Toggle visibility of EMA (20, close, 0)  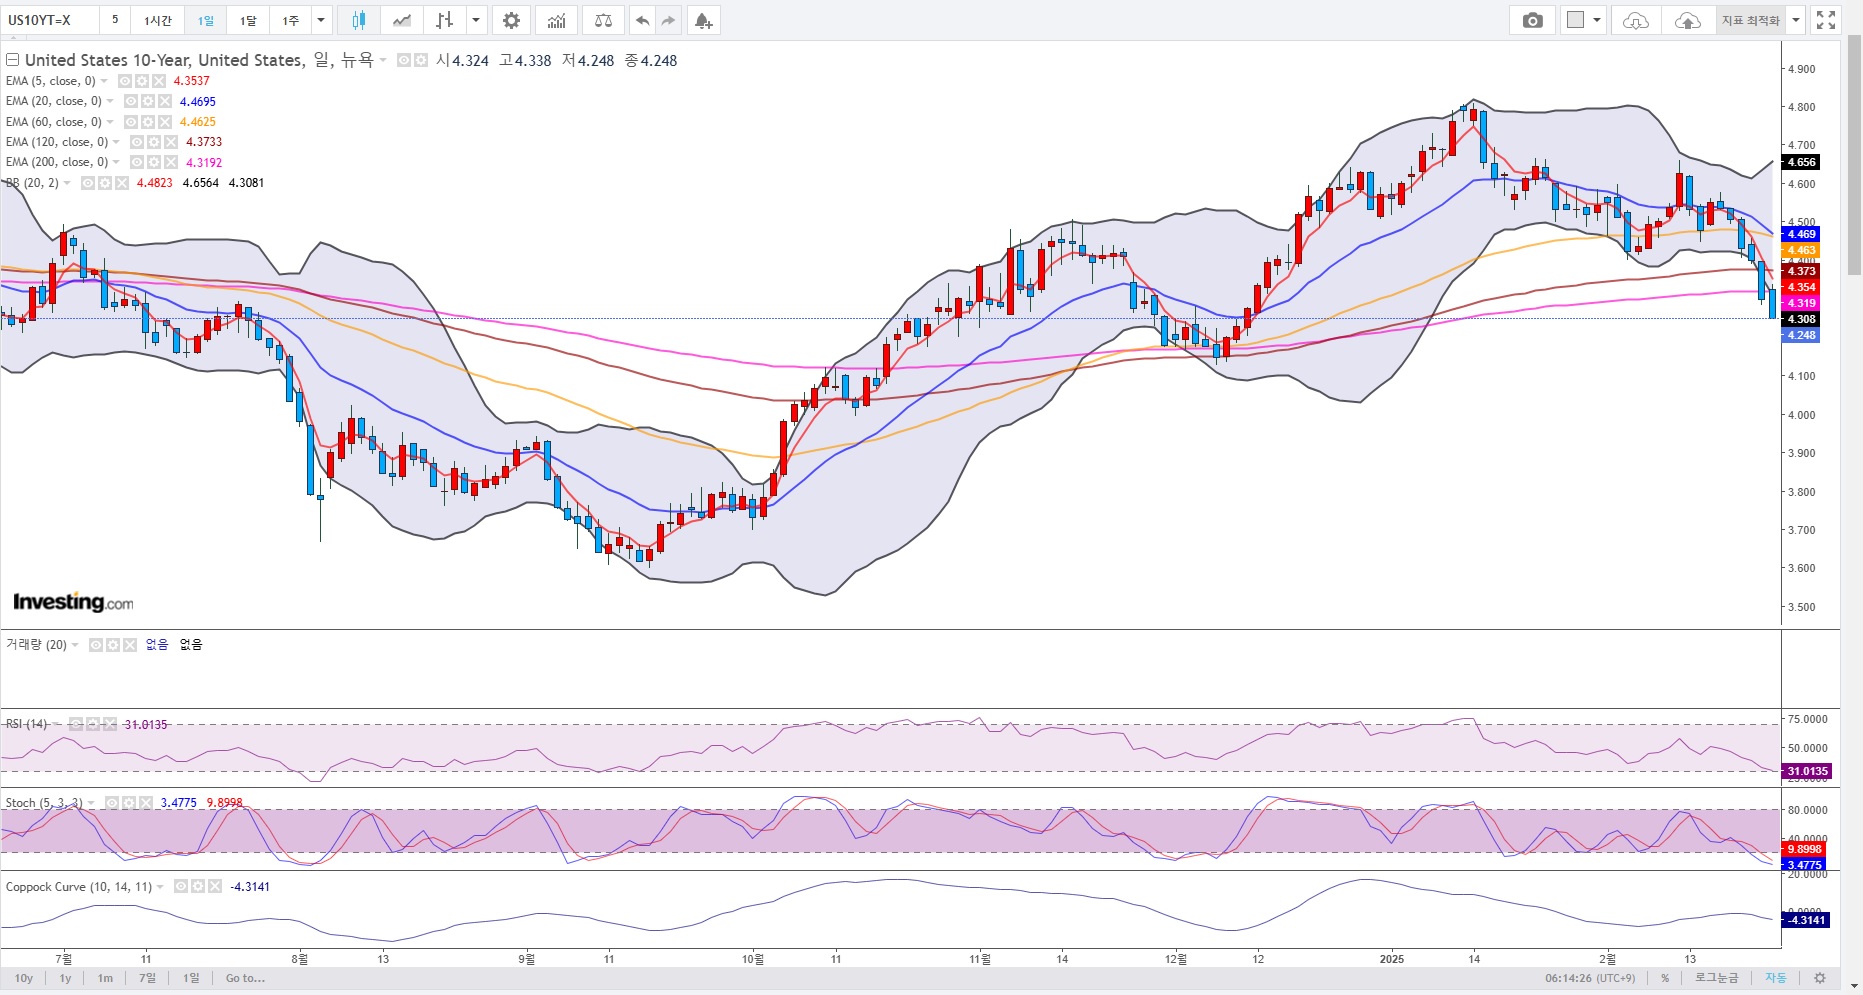[131, 101]
